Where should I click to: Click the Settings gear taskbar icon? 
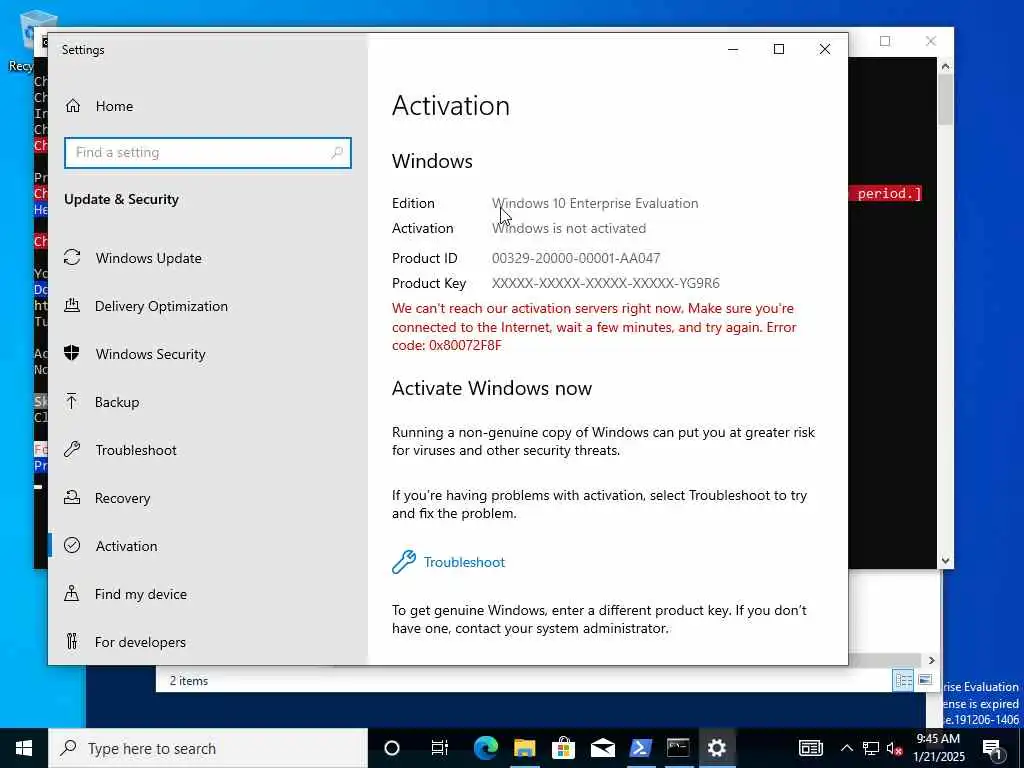(716, 748)
